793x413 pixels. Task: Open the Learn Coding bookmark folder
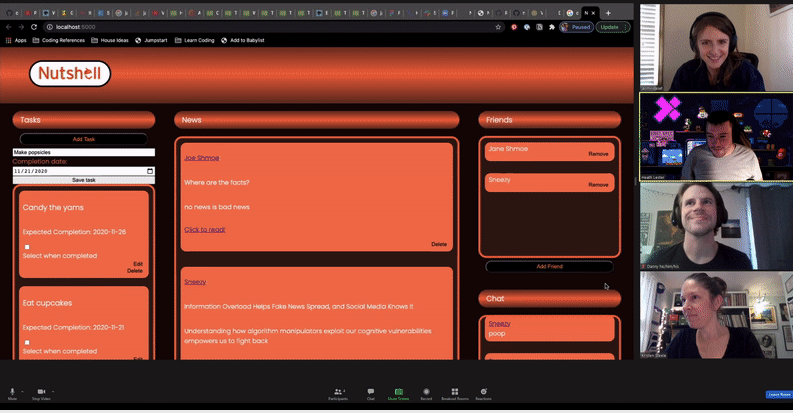[195, 40]
